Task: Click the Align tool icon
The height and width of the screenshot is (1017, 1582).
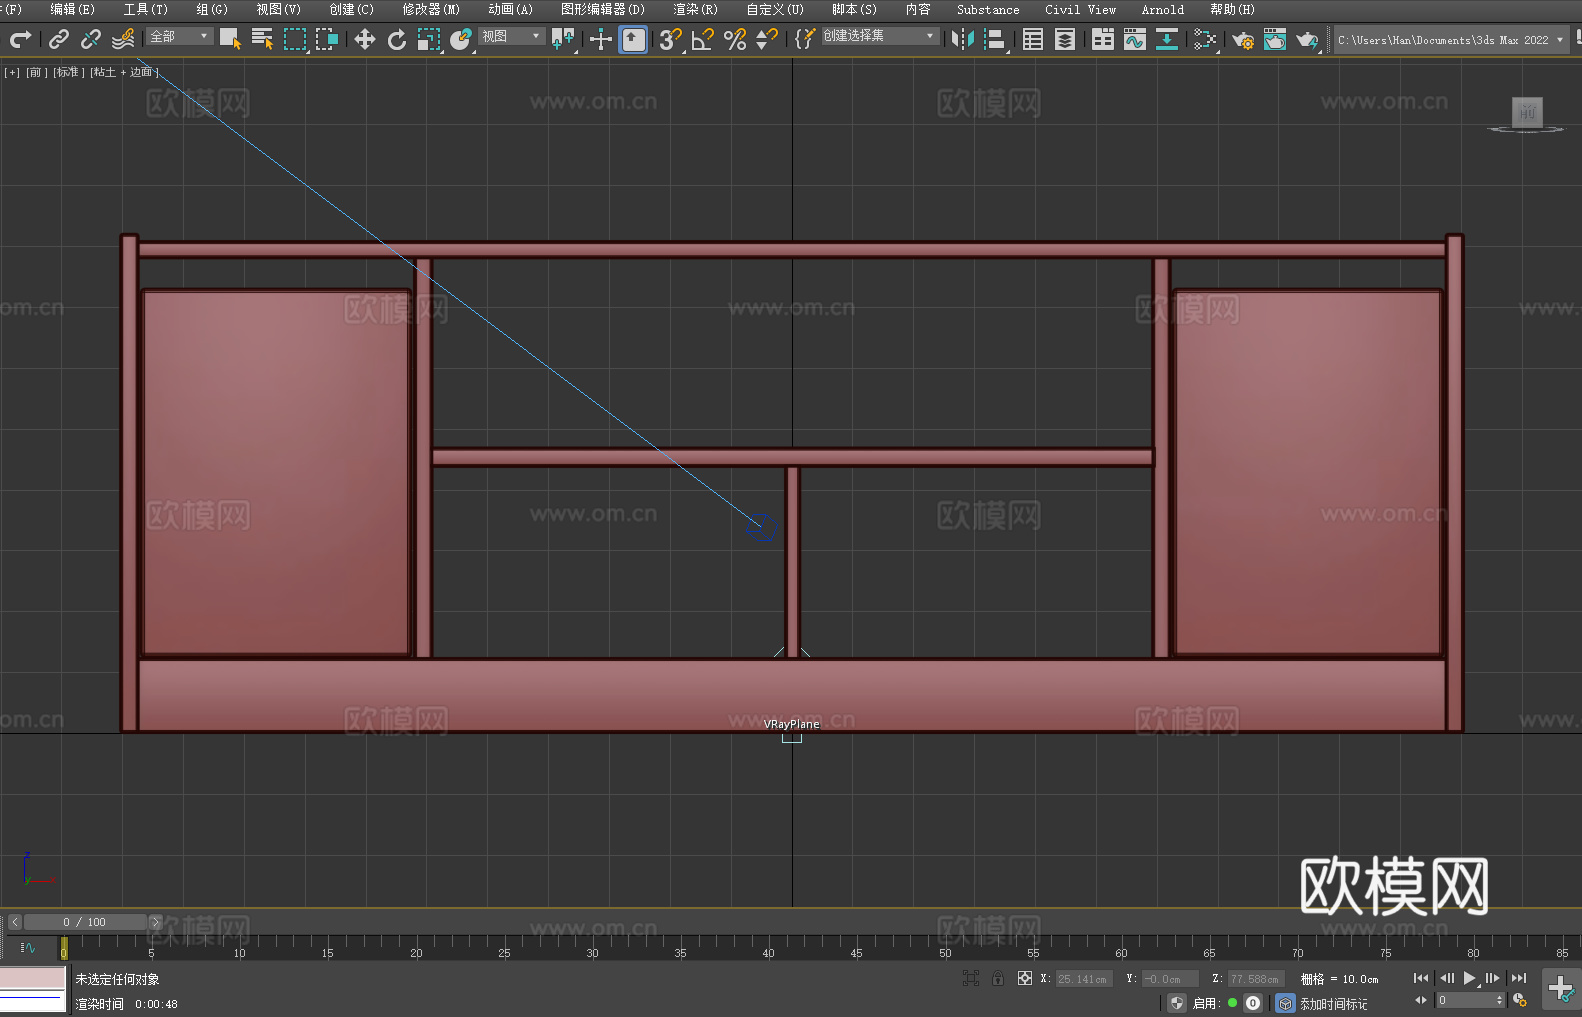Action: (995, 39)
